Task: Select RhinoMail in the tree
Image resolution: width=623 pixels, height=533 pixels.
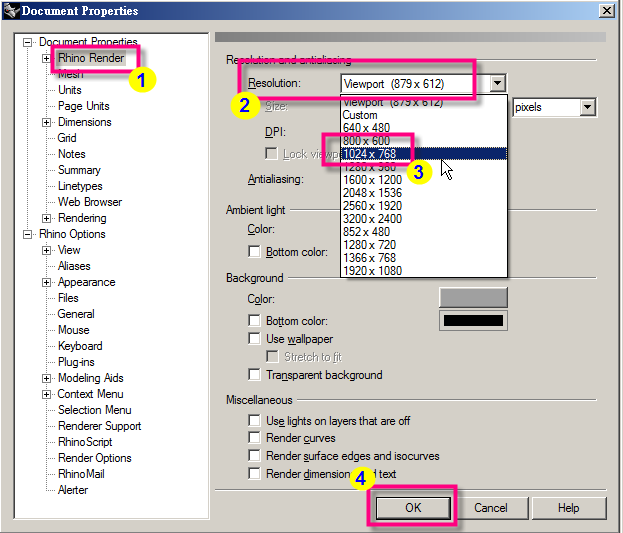Action: point(81,474)
